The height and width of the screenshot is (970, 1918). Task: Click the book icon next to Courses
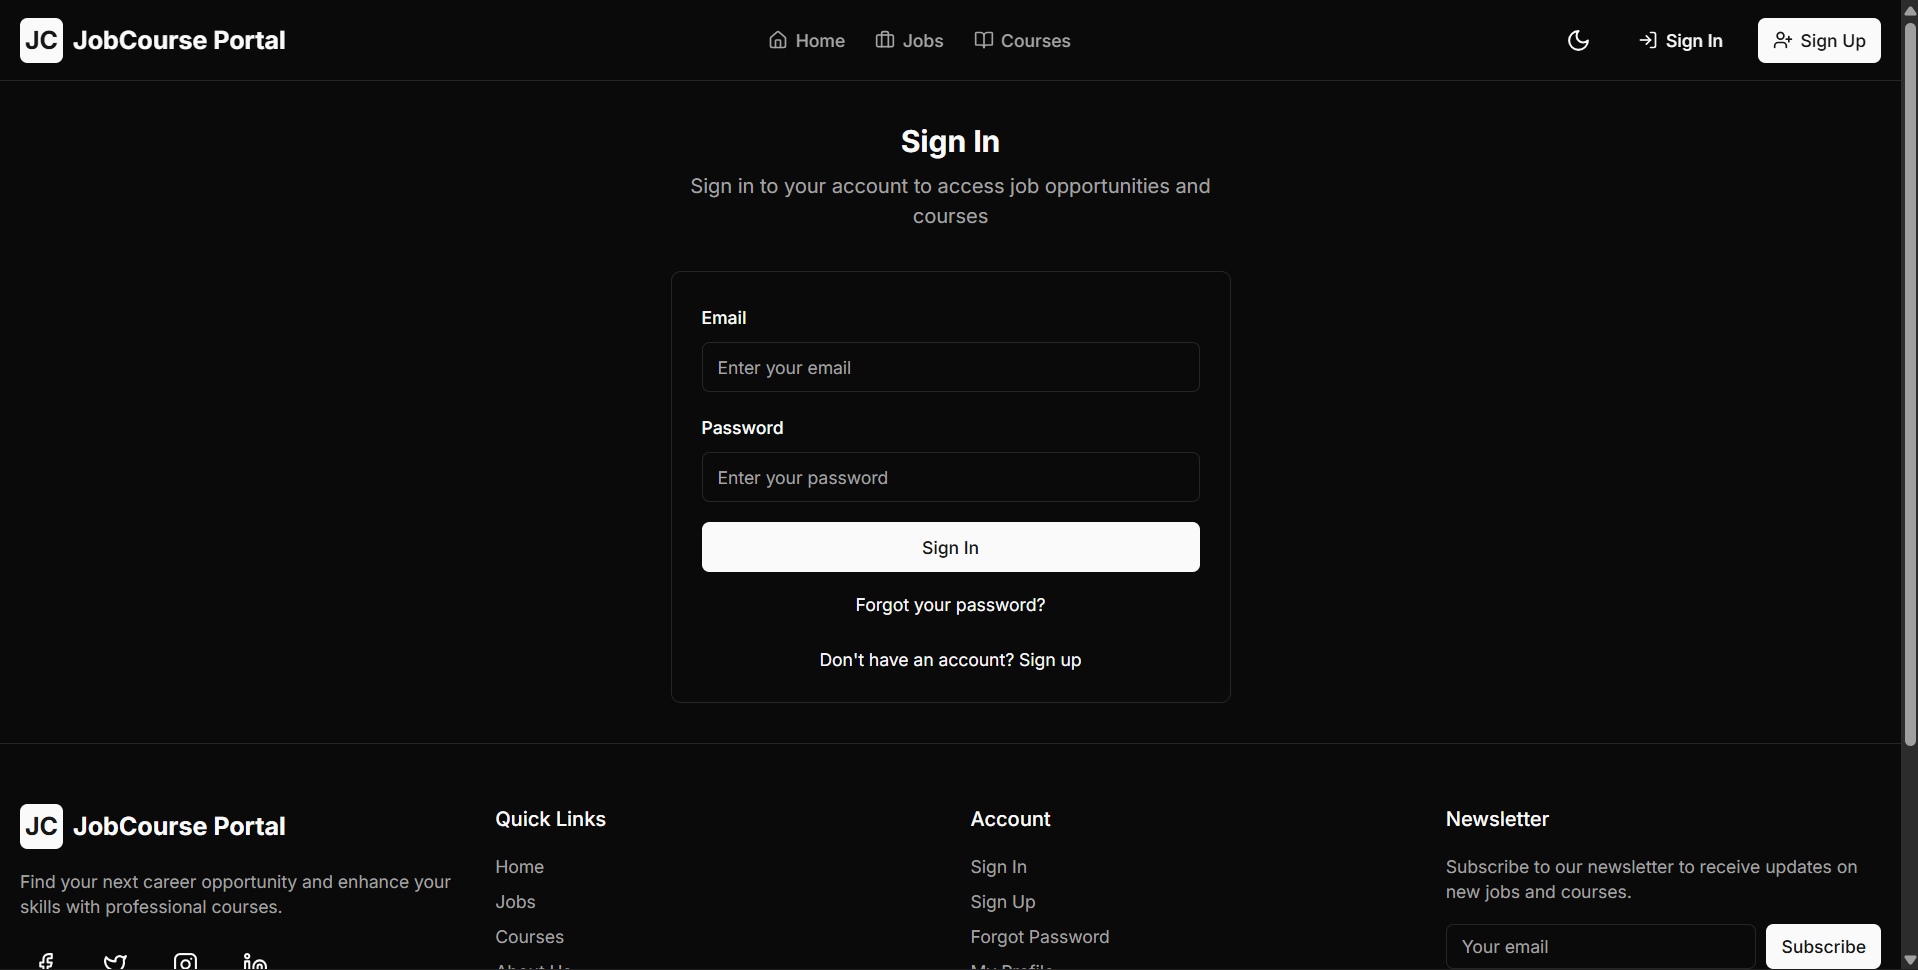click(x=984, y=40)
